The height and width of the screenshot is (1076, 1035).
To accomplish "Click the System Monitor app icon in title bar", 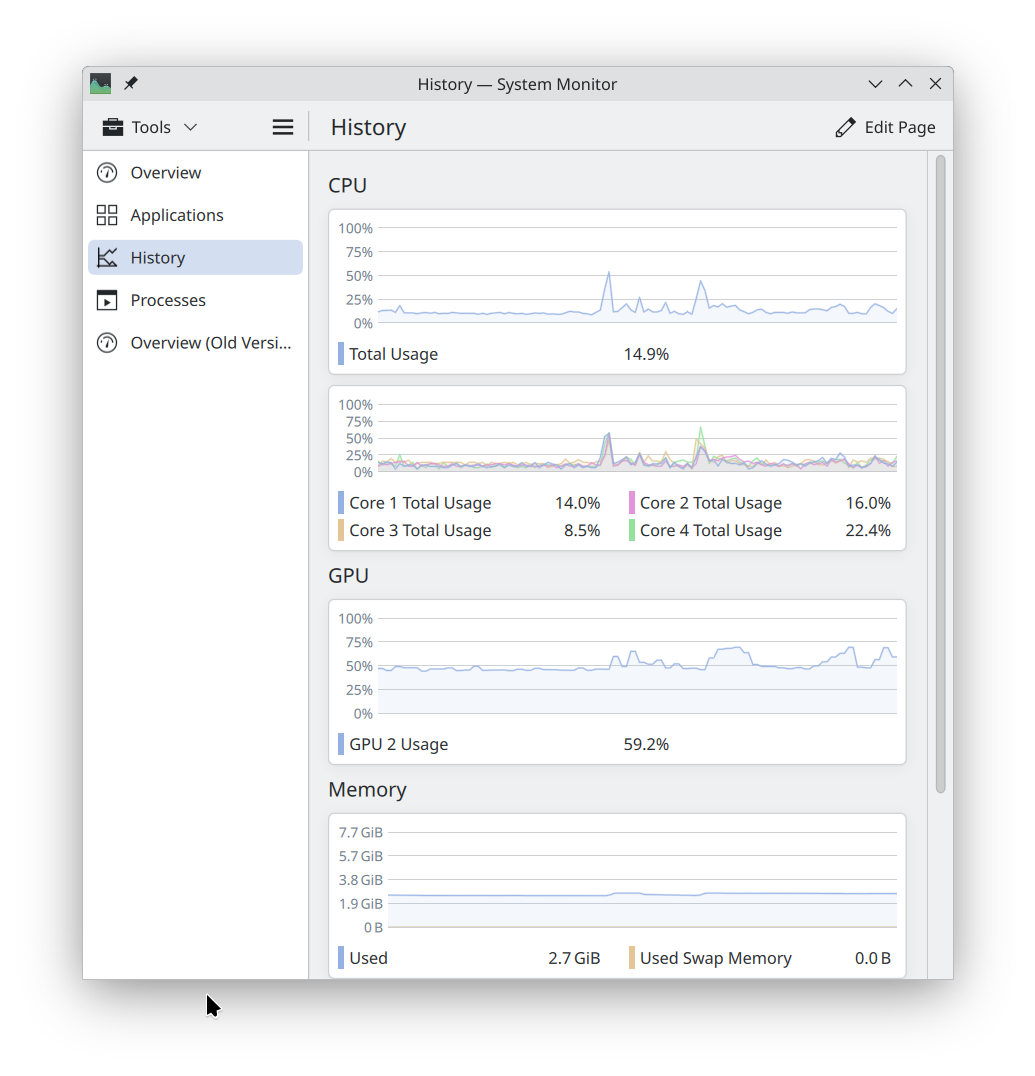I will (101, 84).
